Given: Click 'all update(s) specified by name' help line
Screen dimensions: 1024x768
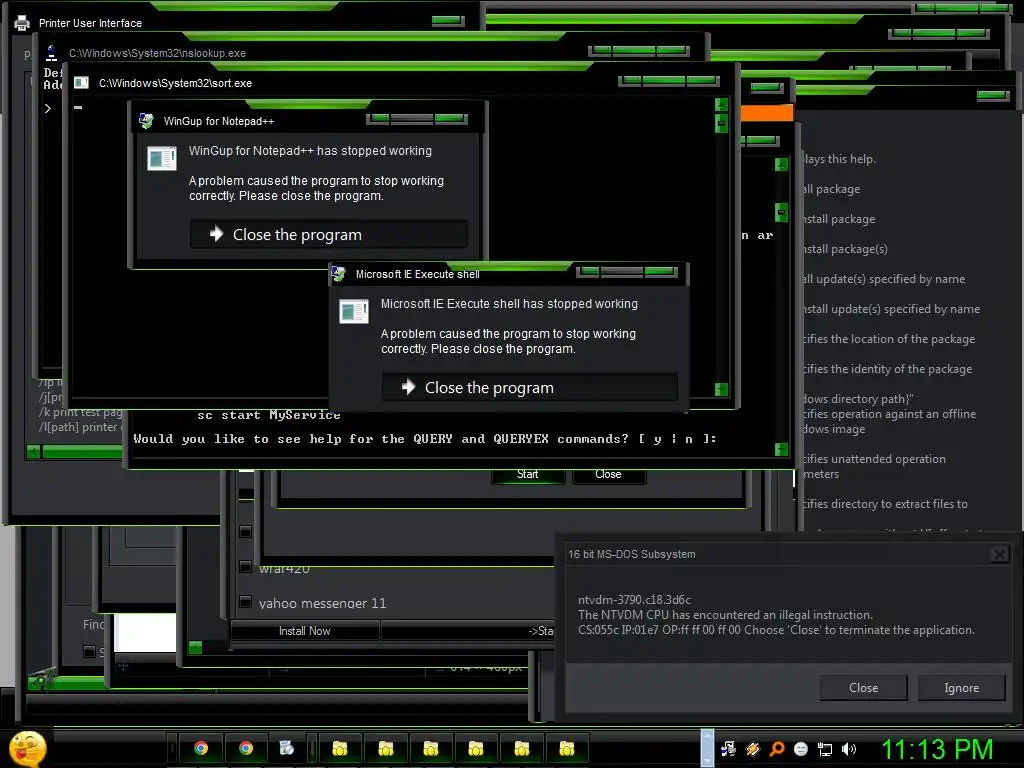Looking at the screenshot, I should [x=884, y=280].
